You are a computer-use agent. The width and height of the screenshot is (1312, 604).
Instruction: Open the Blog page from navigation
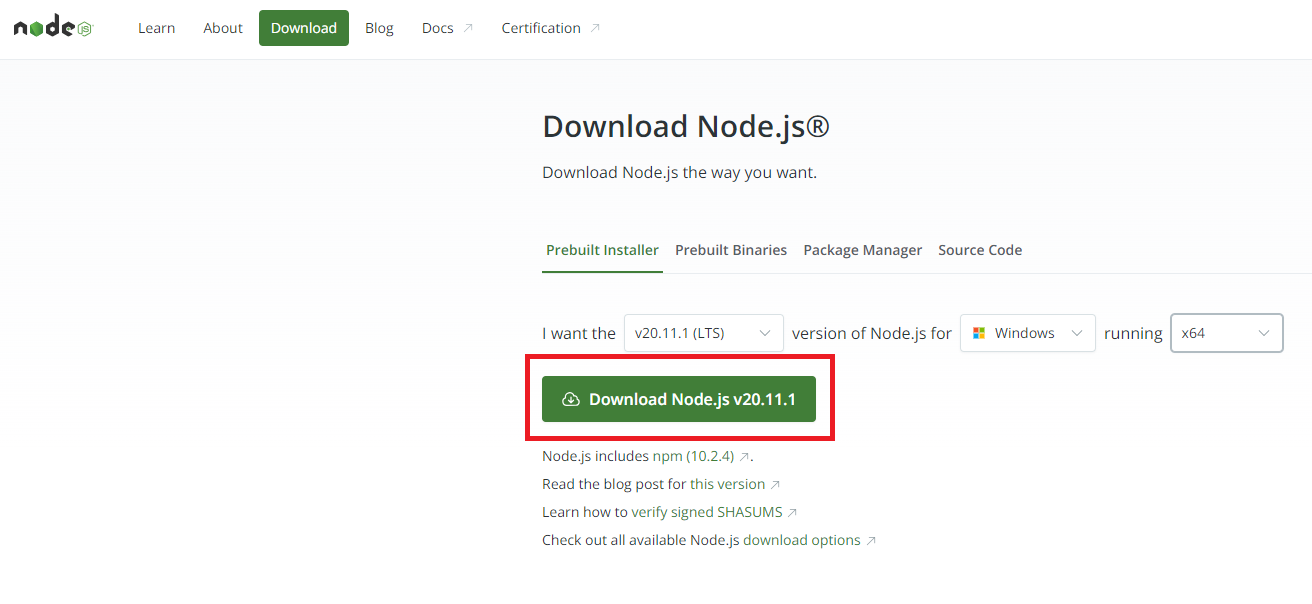click(x=379, y=28)
